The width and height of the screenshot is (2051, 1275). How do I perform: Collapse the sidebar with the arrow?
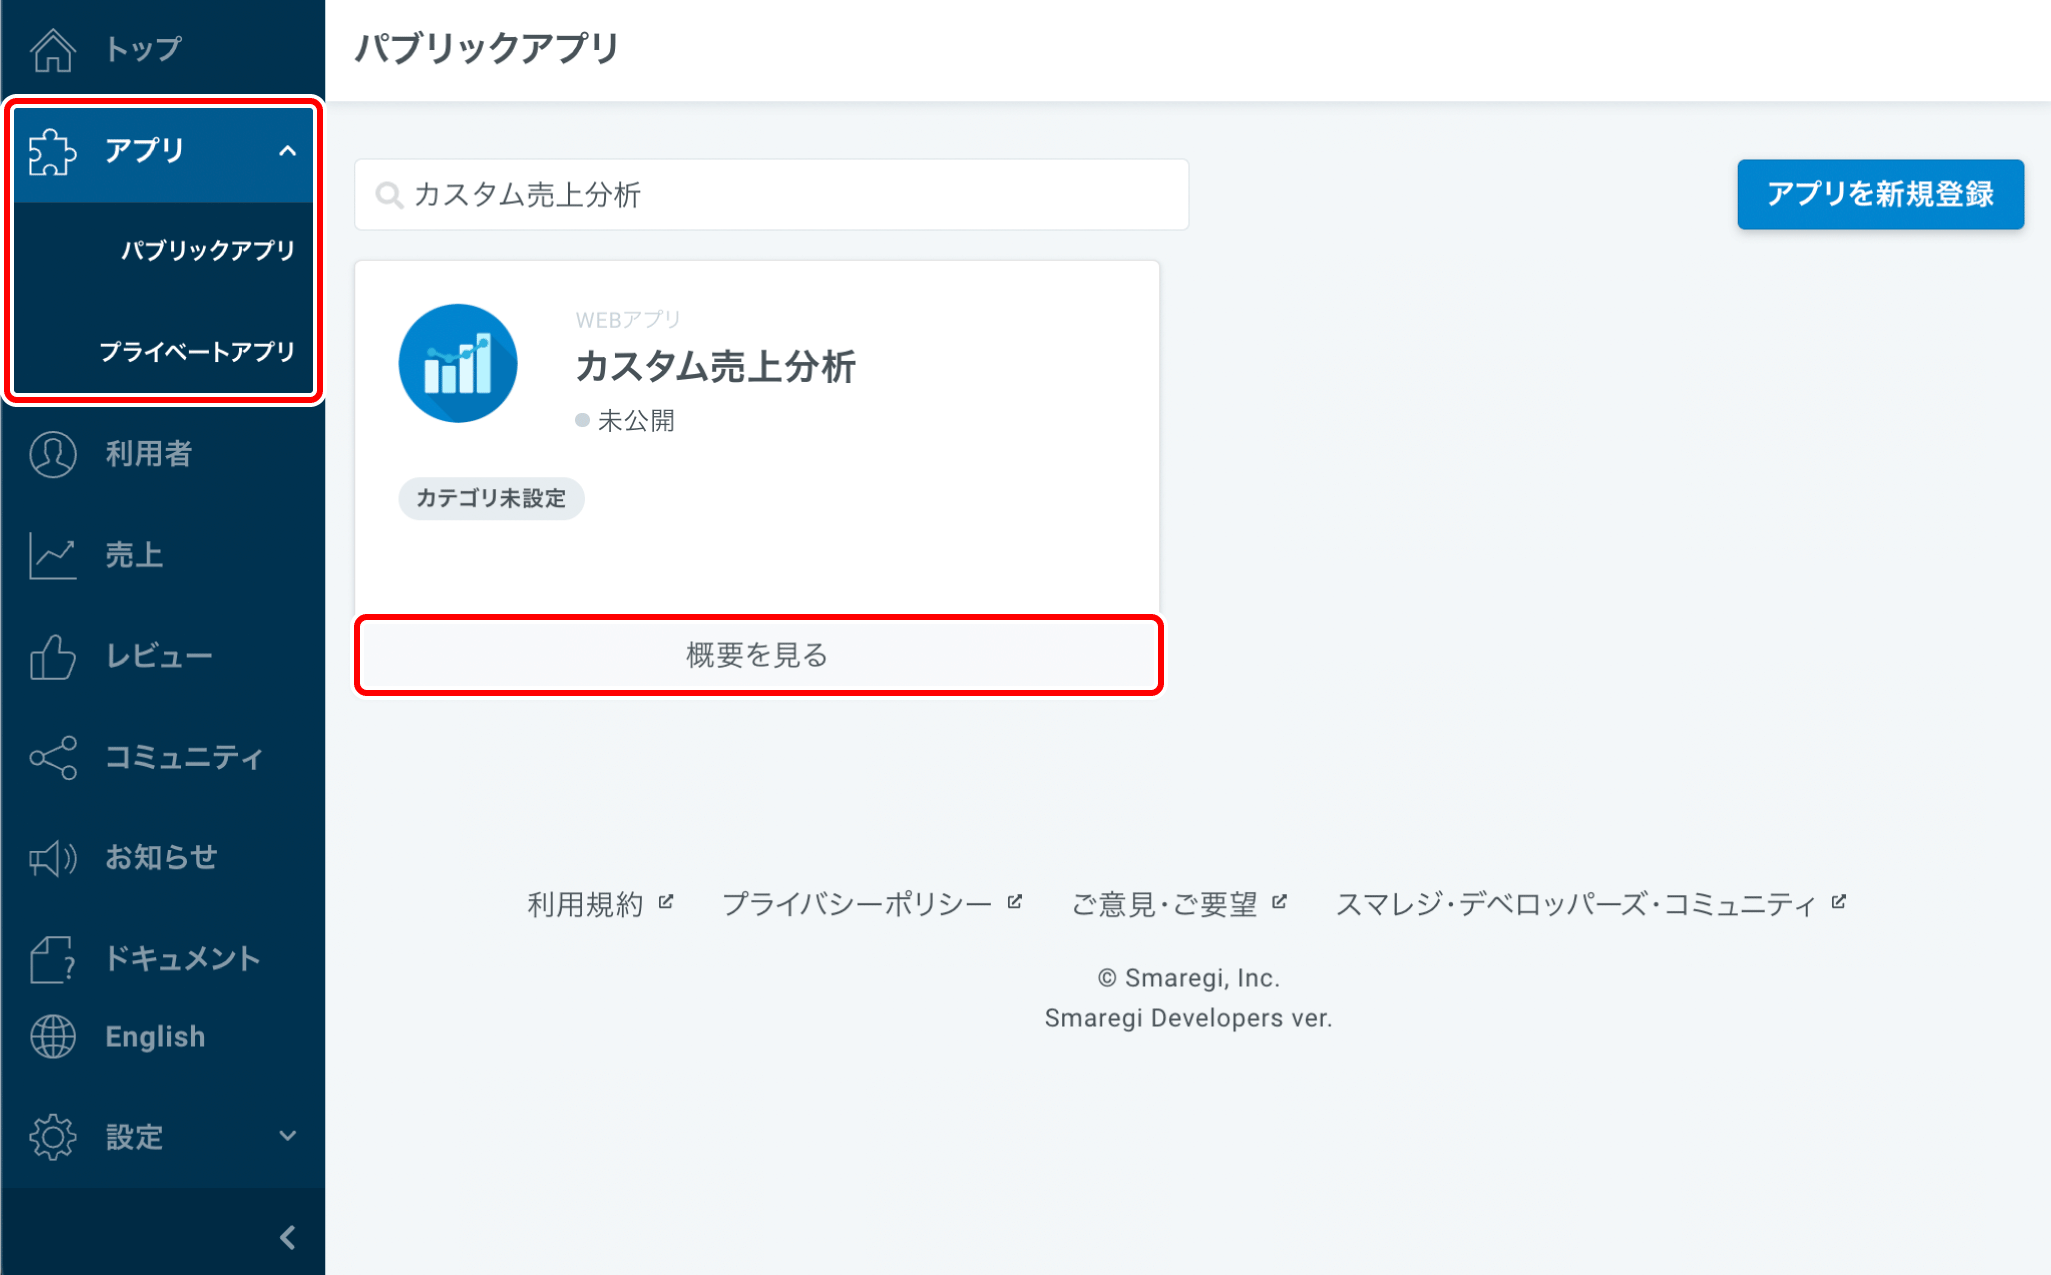289,1237
